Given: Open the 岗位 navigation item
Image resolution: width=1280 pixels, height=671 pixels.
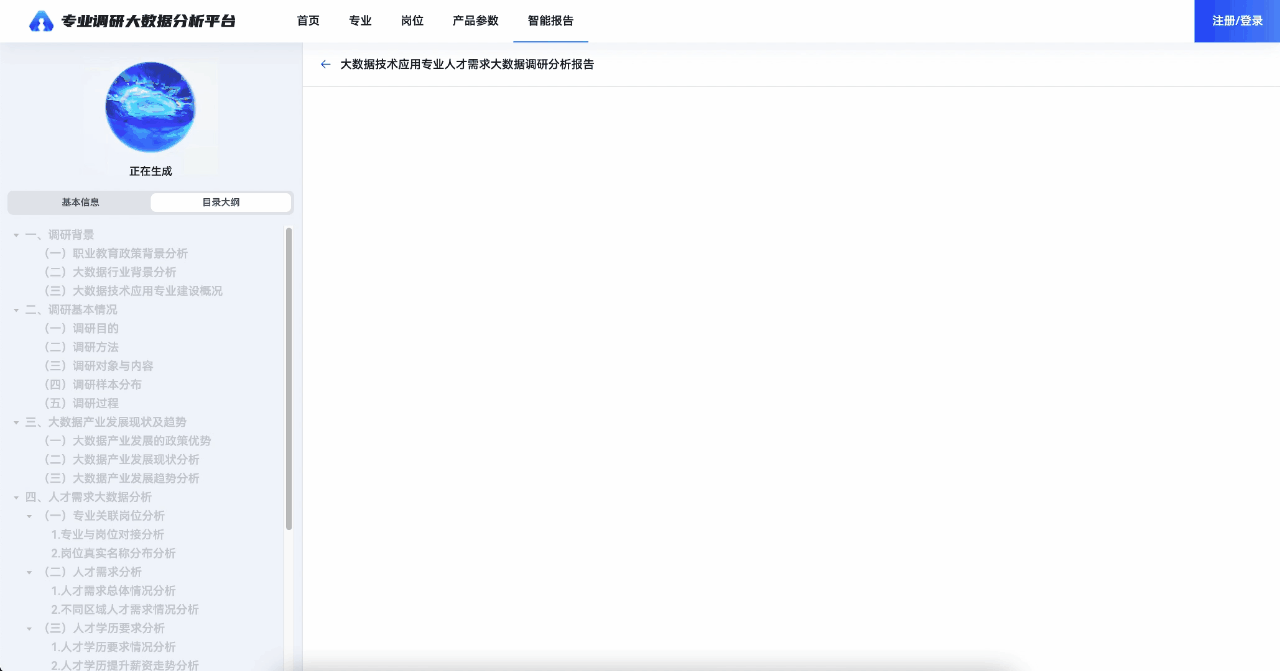Looking at the screenshot, I should point(411,20).
